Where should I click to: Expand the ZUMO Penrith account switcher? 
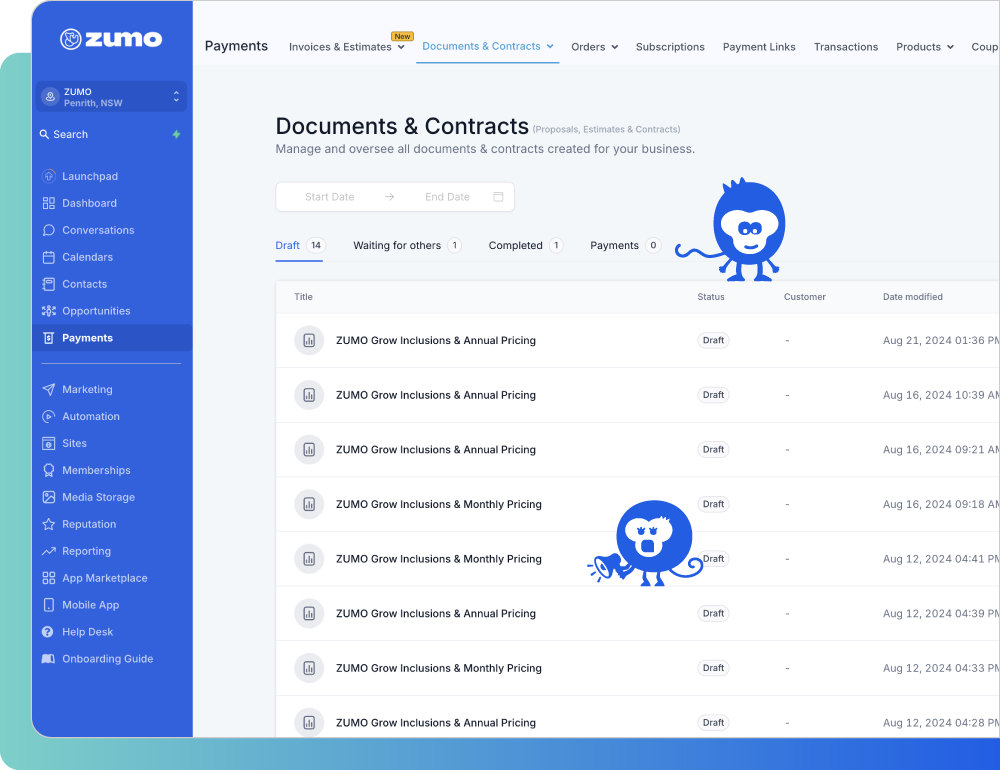pyautogui.click(x=111, y=96)
